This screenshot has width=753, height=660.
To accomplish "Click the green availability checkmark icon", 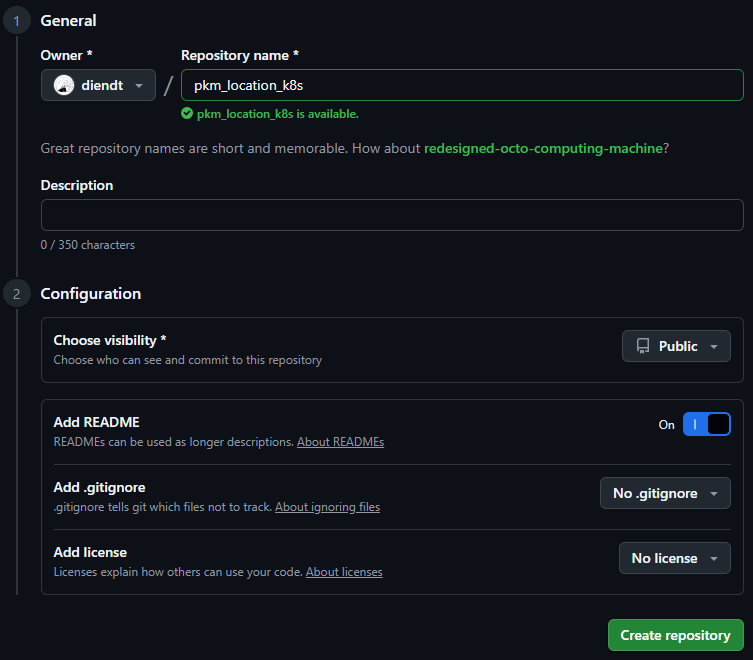I will coord(187,114).
